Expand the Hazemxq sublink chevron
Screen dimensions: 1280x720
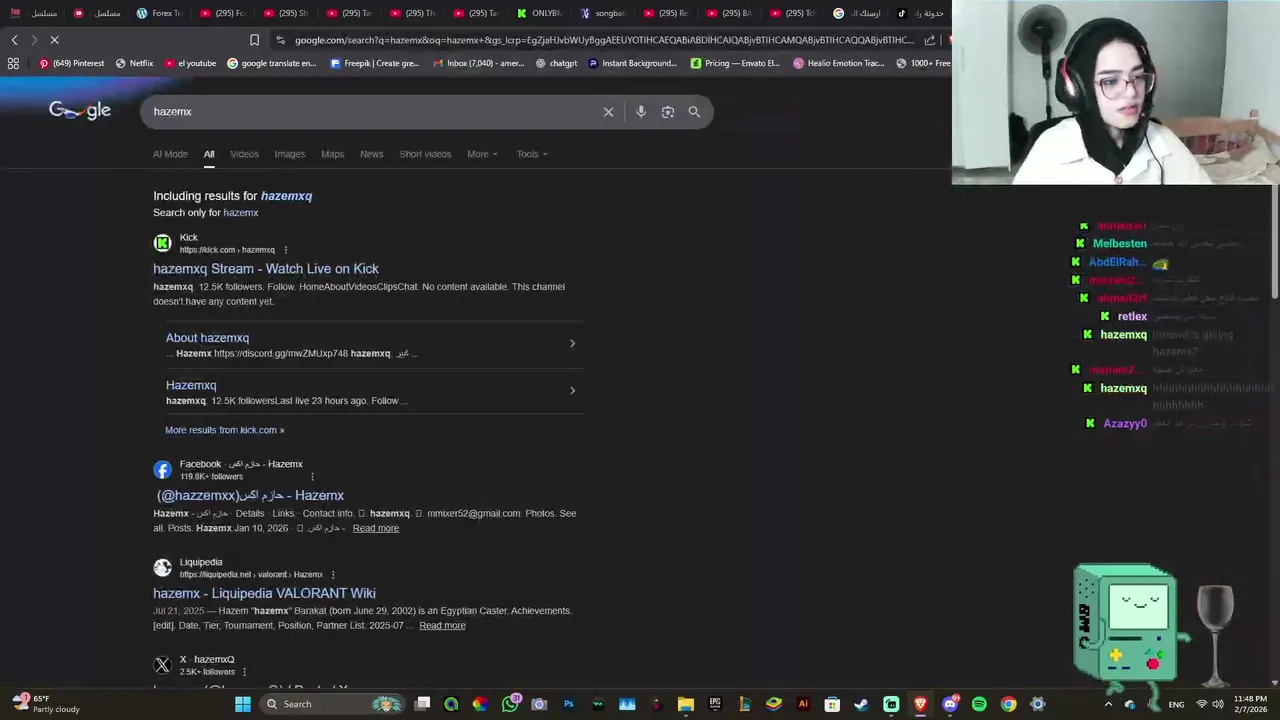tap(572, 390)
